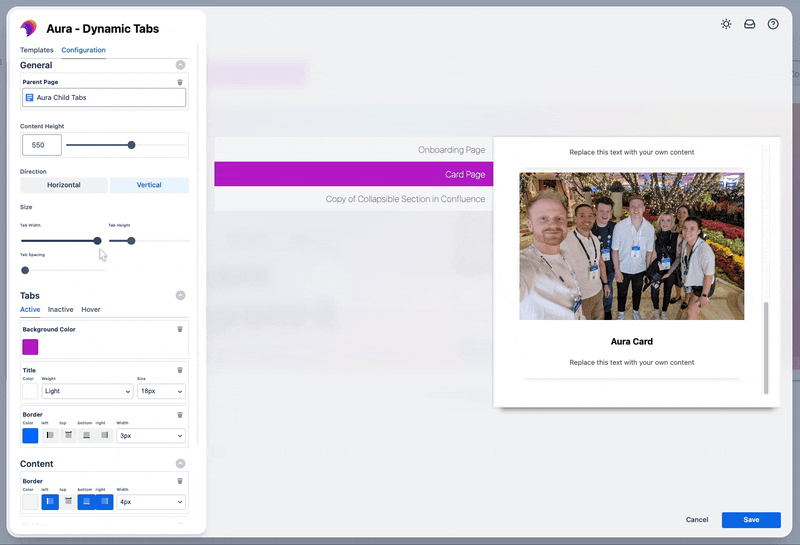
Task: Toggle light/dark theme sun icon
Action: [x=726, y=24]
